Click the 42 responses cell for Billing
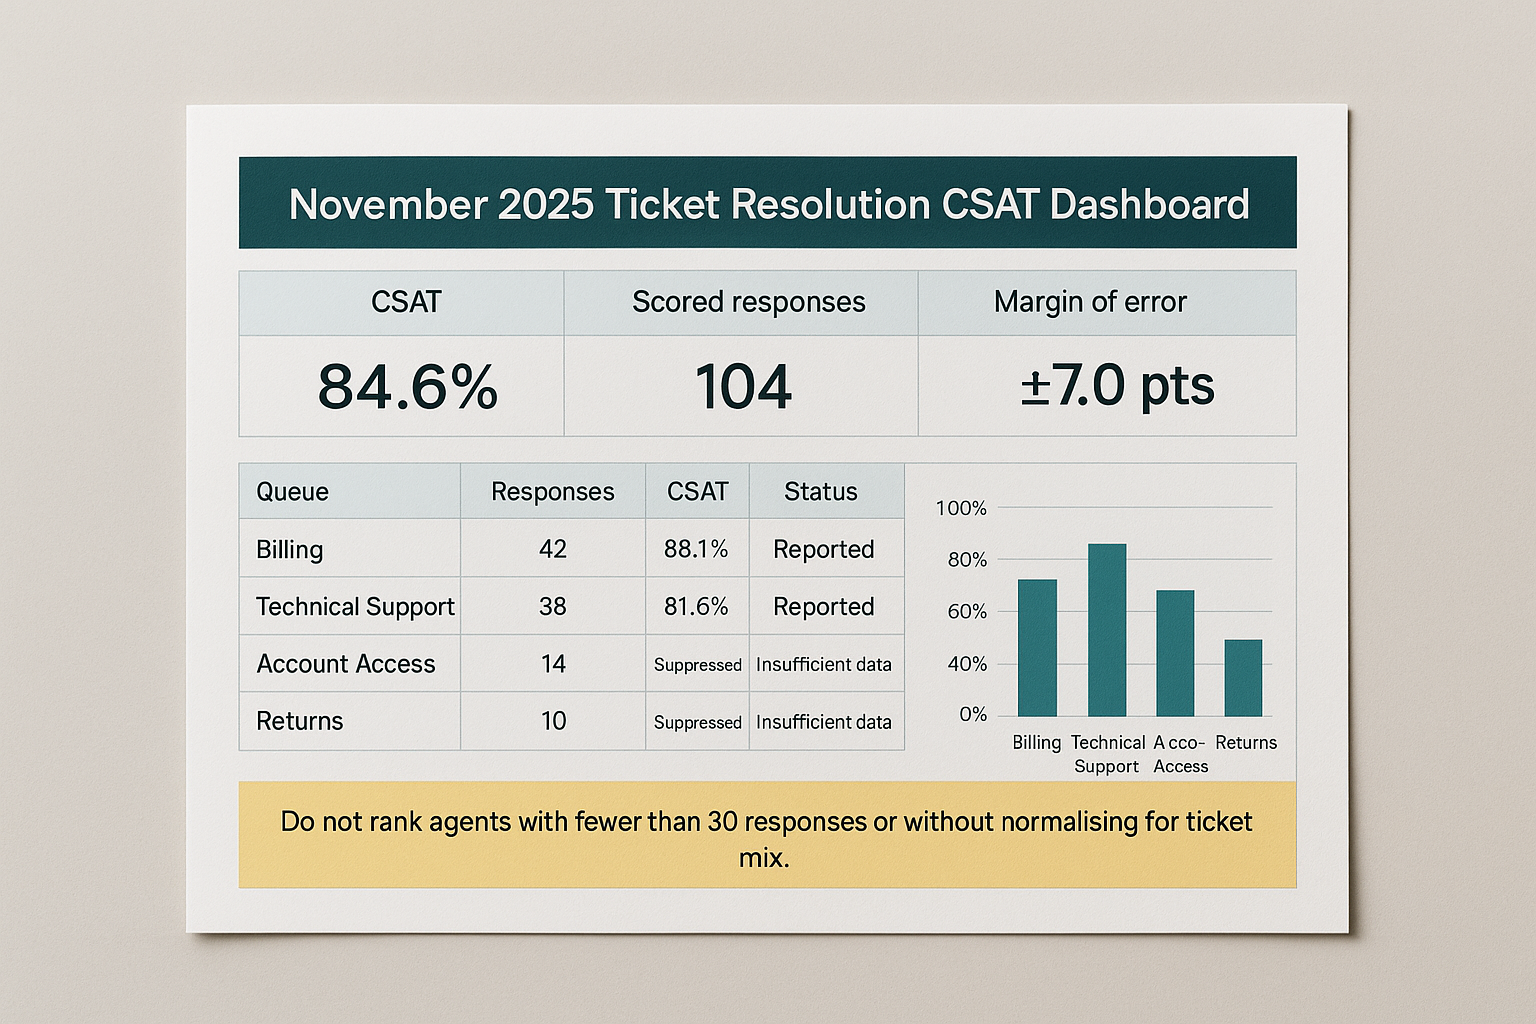Screen dimensions: 1536x1024 click(x=553, y=549)
